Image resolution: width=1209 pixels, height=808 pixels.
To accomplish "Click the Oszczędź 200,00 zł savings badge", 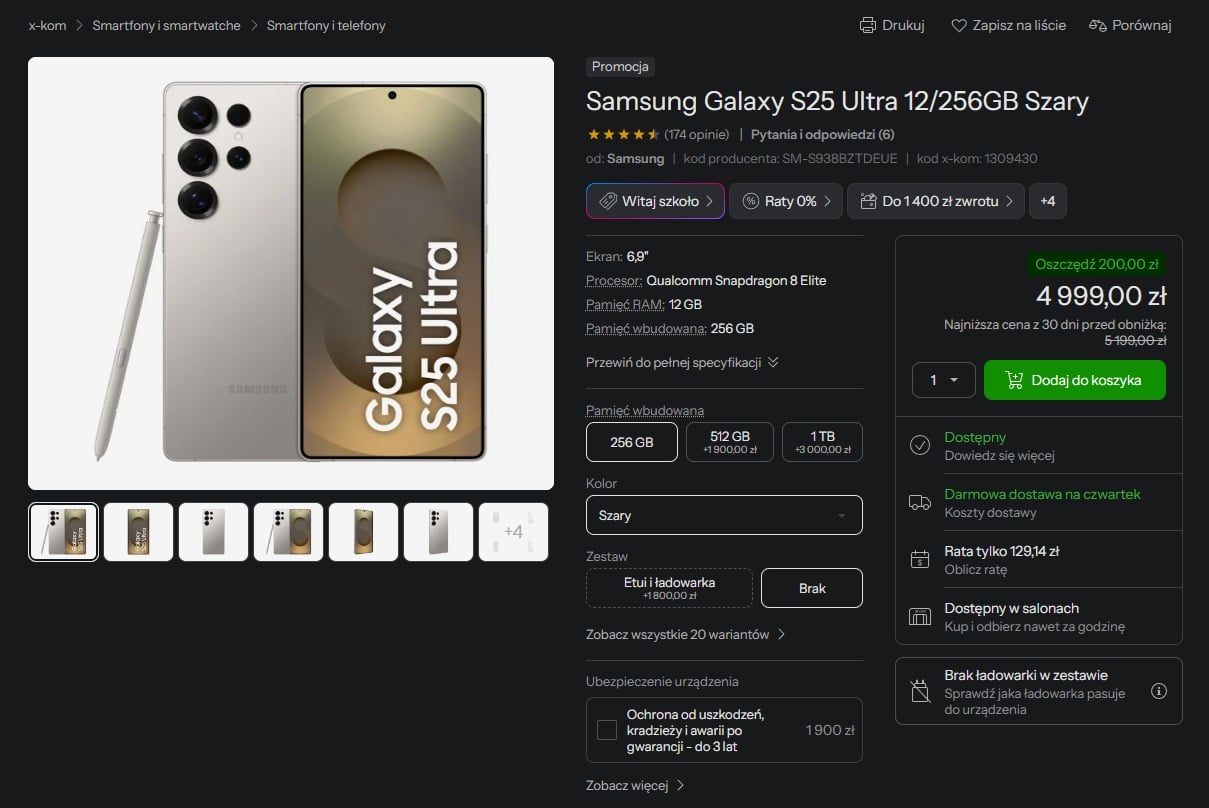I will pyautogui.click(x=1096, y=264).
